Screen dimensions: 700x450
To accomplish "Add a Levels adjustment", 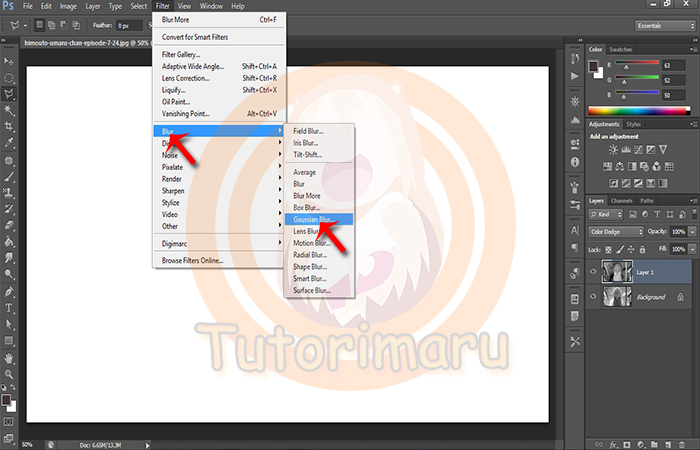I will tap(626, 150).
